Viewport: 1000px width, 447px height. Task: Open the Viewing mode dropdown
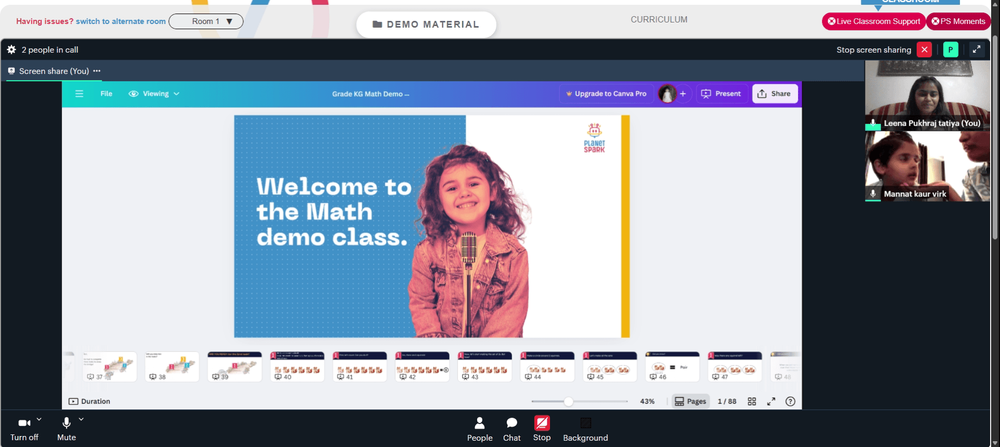tap(154, 94)
